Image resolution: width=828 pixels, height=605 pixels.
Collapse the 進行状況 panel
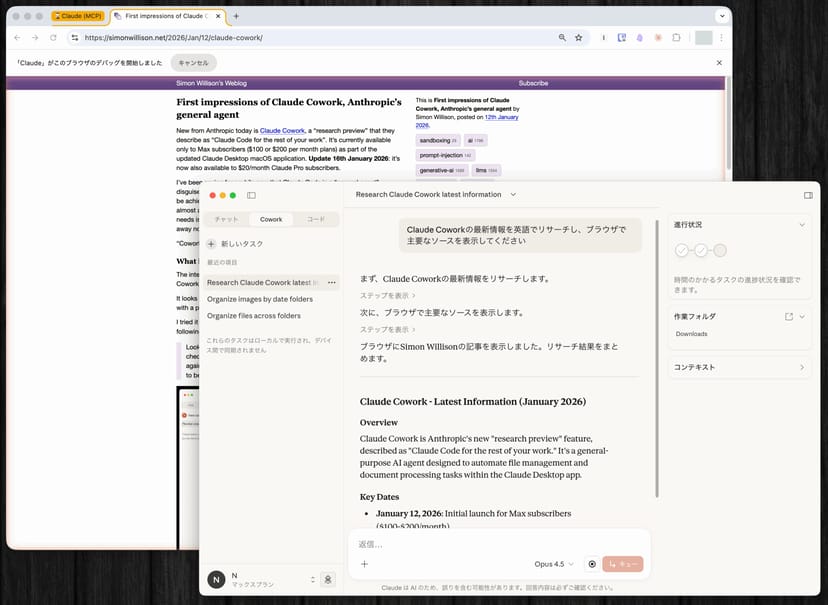801,225
